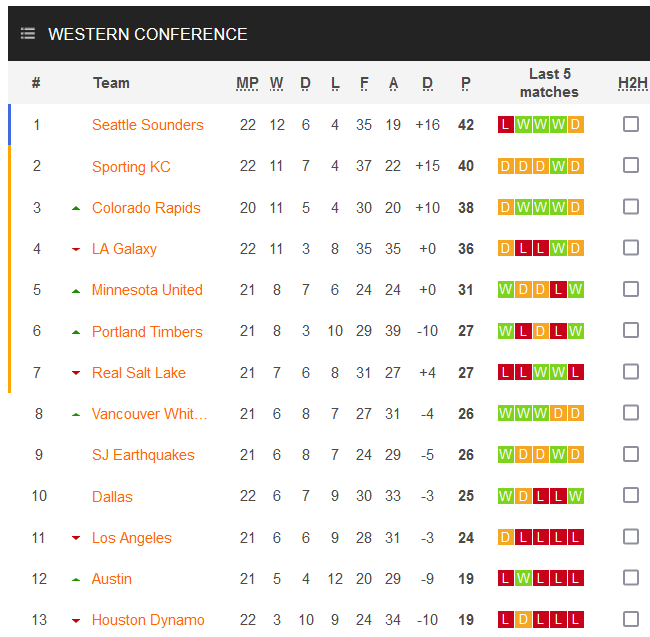Open the Portland Timbers team link

pyautogui.click(x=147, y=332)
